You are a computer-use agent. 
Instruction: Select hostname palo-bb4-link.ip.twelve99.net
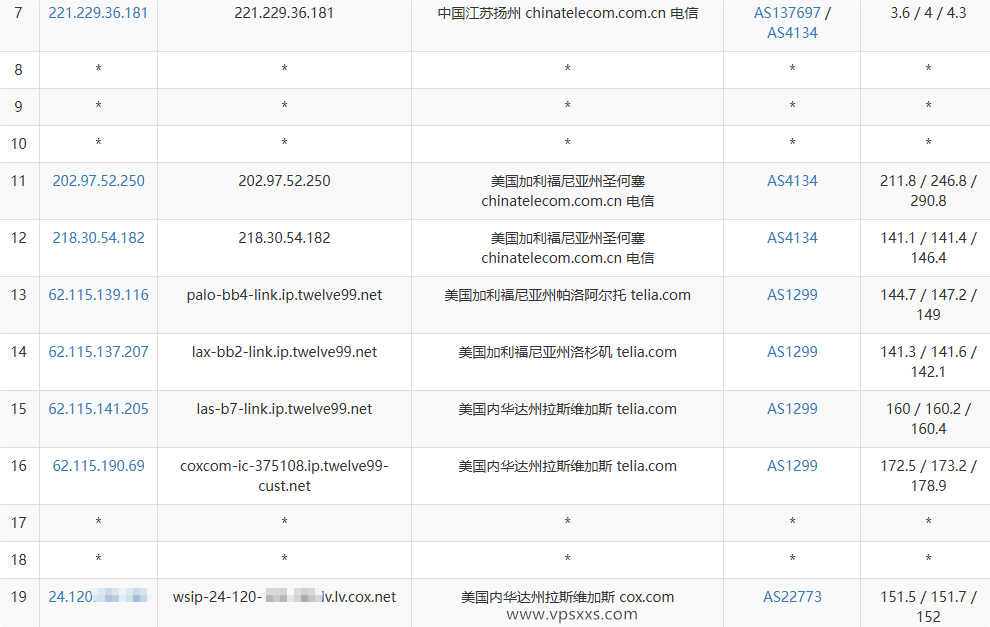click(284, 295)
